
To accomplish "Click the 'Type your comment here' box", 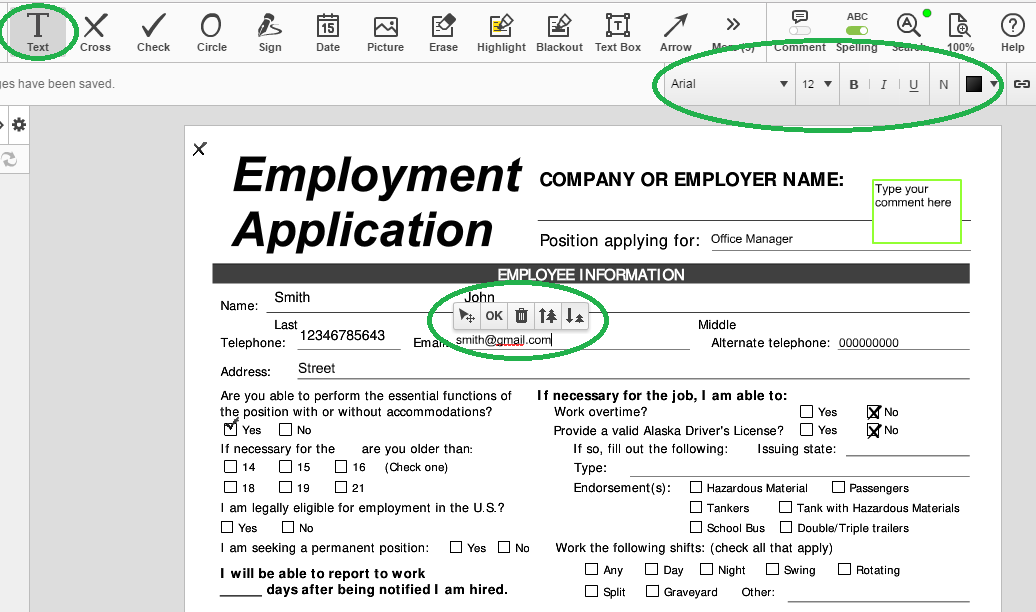I will 916,211.
